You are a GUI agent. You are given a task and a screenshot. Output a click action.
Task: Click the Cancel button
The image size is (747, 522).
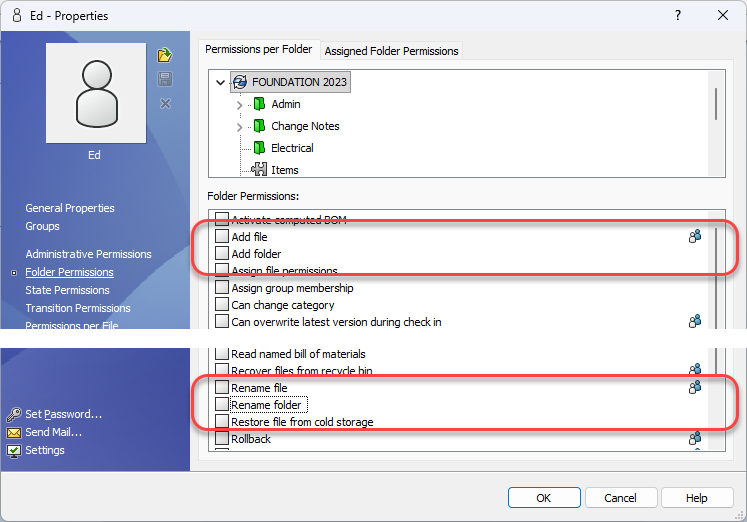pyautogui.click(x=620, y=498)
